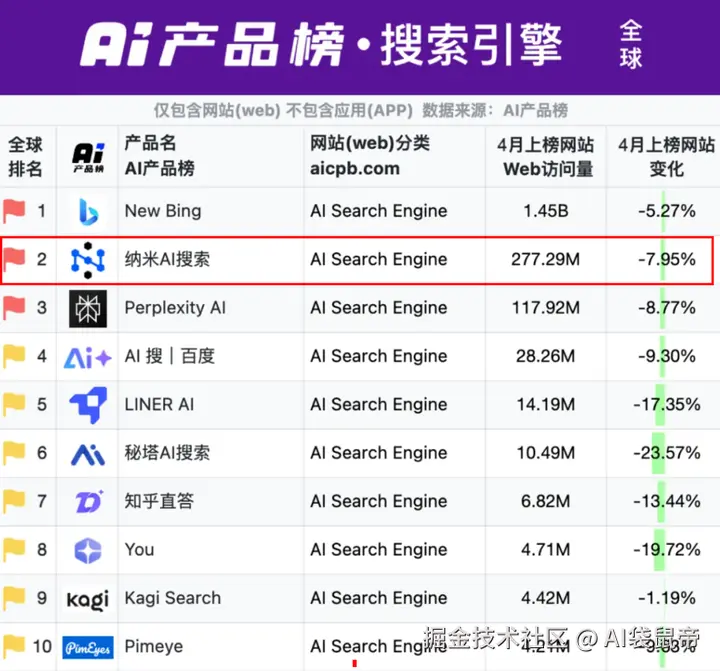
Task: Click the -5.27% change value
Action: [x=667, y=211]
